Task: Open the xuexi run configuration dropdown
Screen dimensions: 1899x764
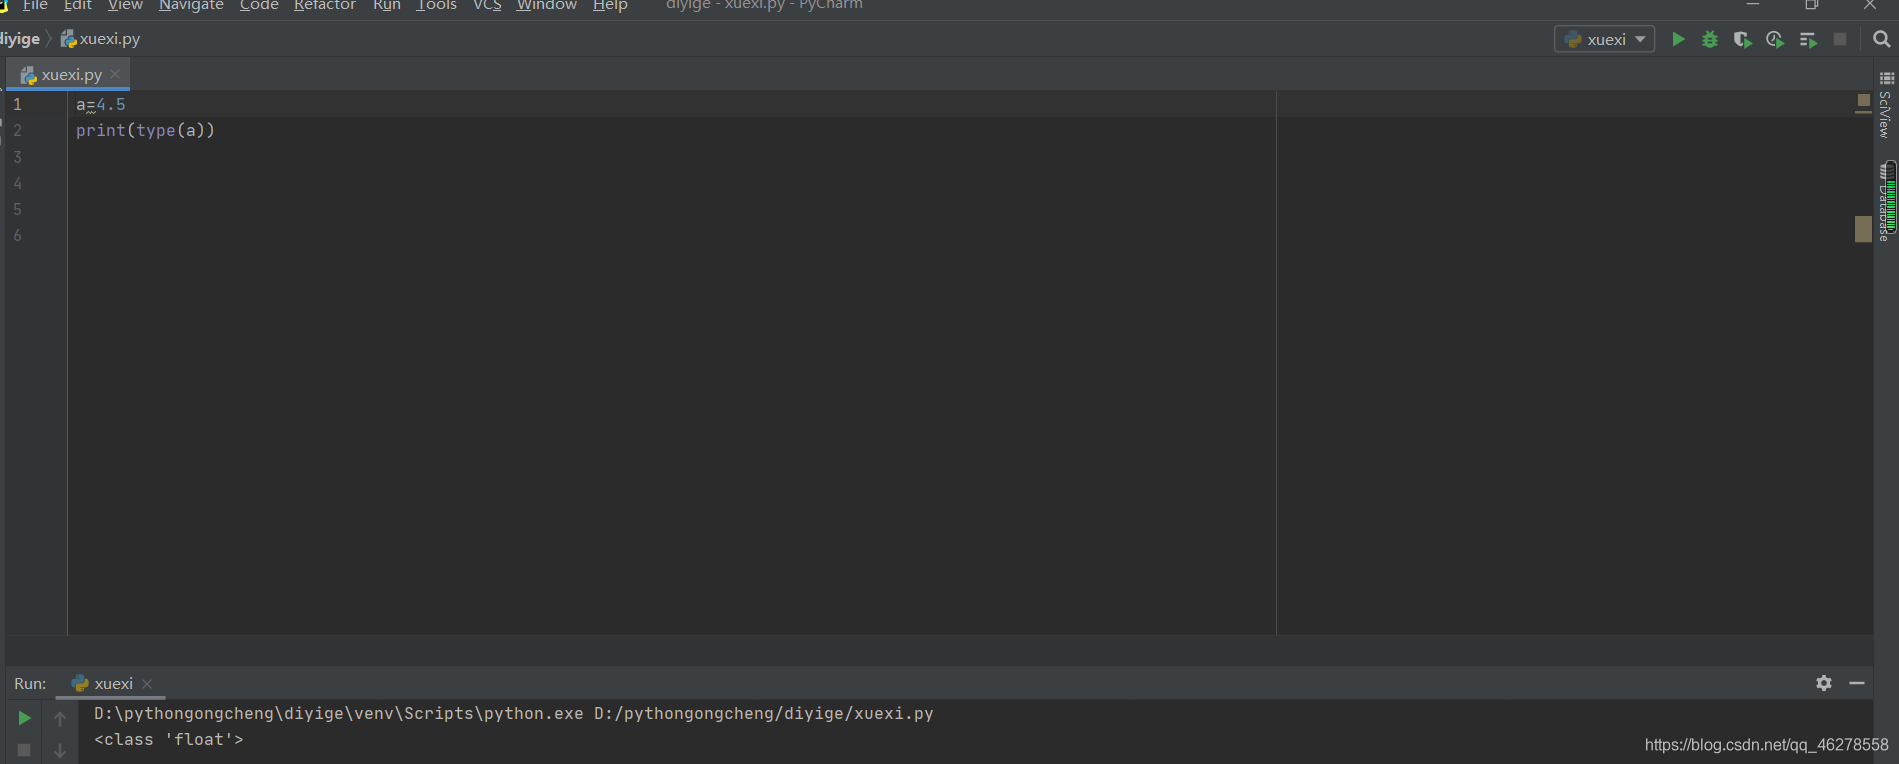Action: [1604, 39]
